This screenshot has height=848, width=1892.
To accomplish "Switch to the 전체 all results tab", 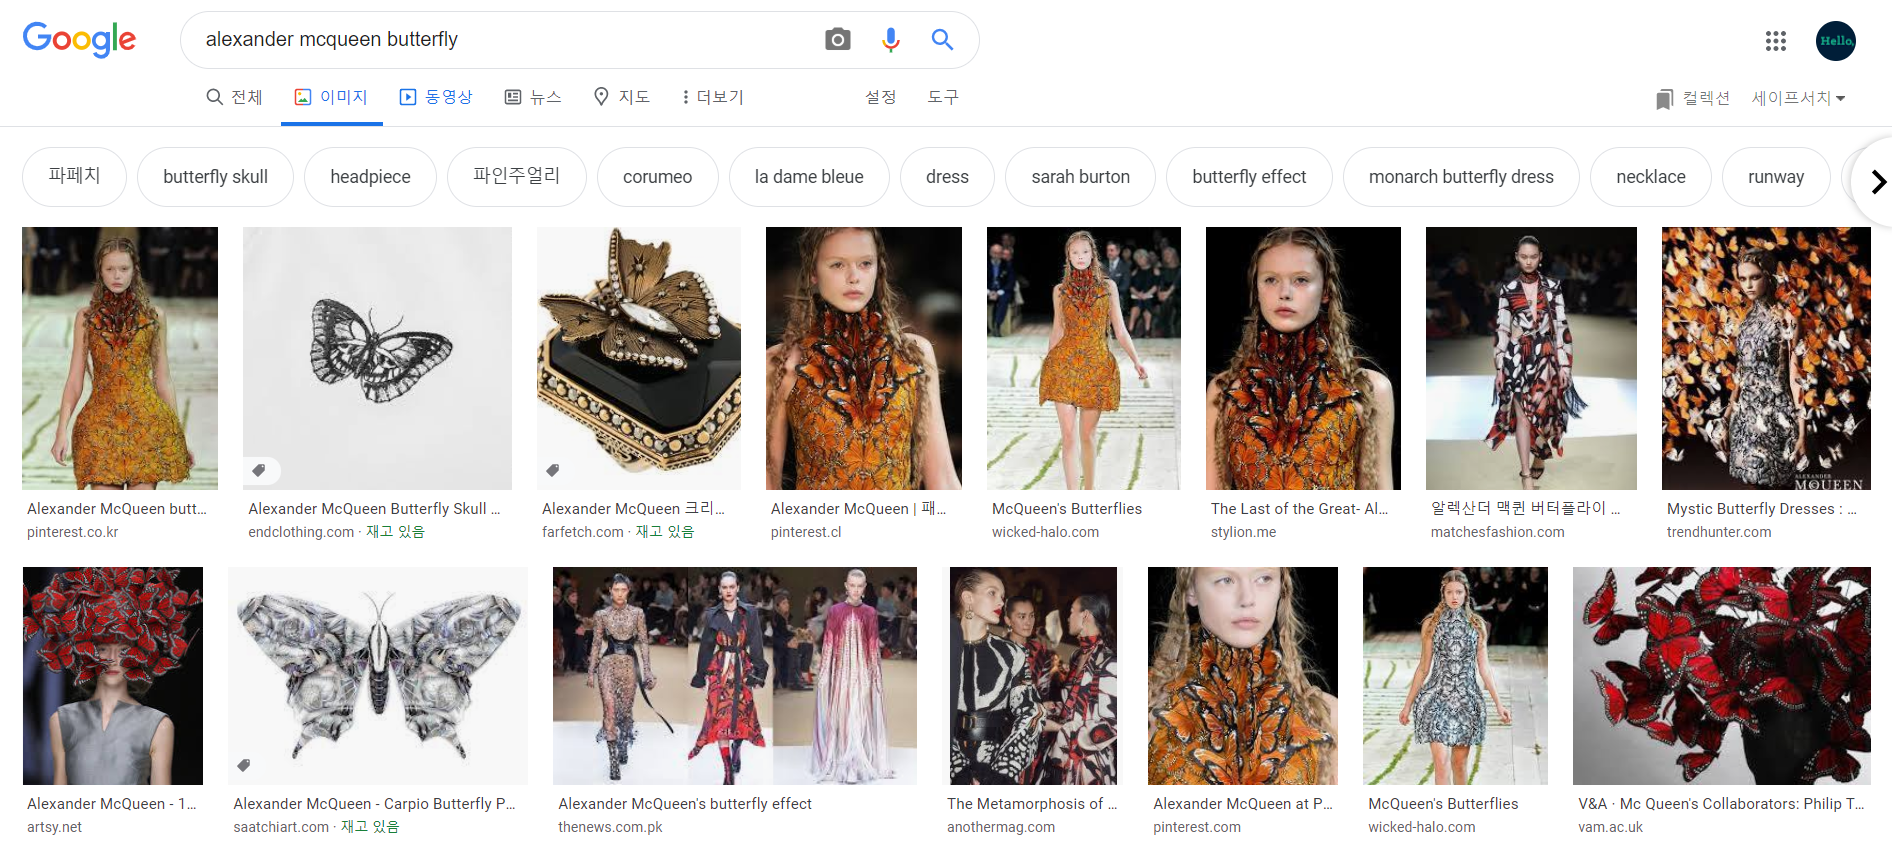I will (234, 97).
